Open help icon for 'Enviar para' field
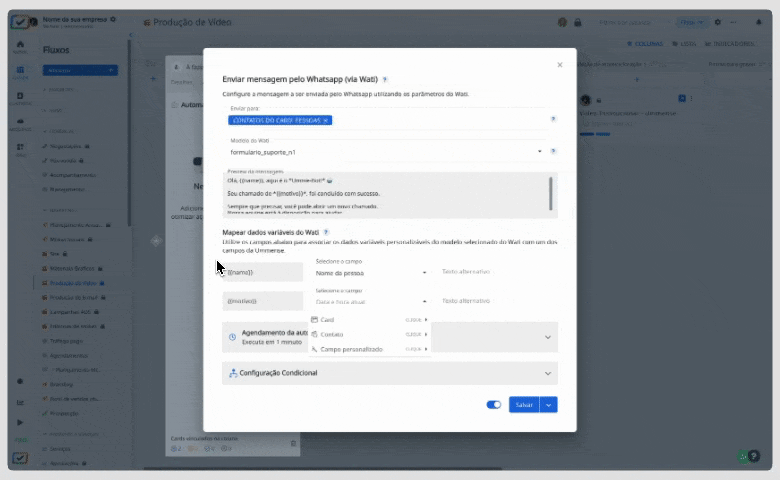Screen dimensions: 780x480 pos(553,119)
